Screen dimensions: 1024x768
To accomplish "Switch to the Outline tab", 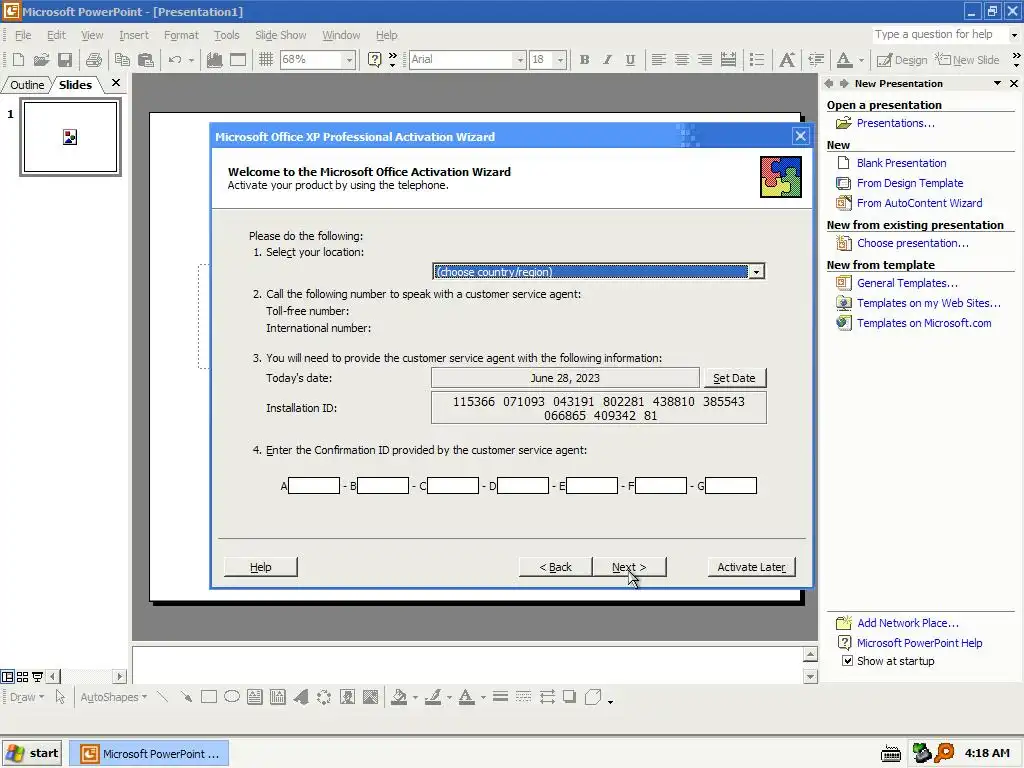I will pyautogui.click(x=27, y=85).
